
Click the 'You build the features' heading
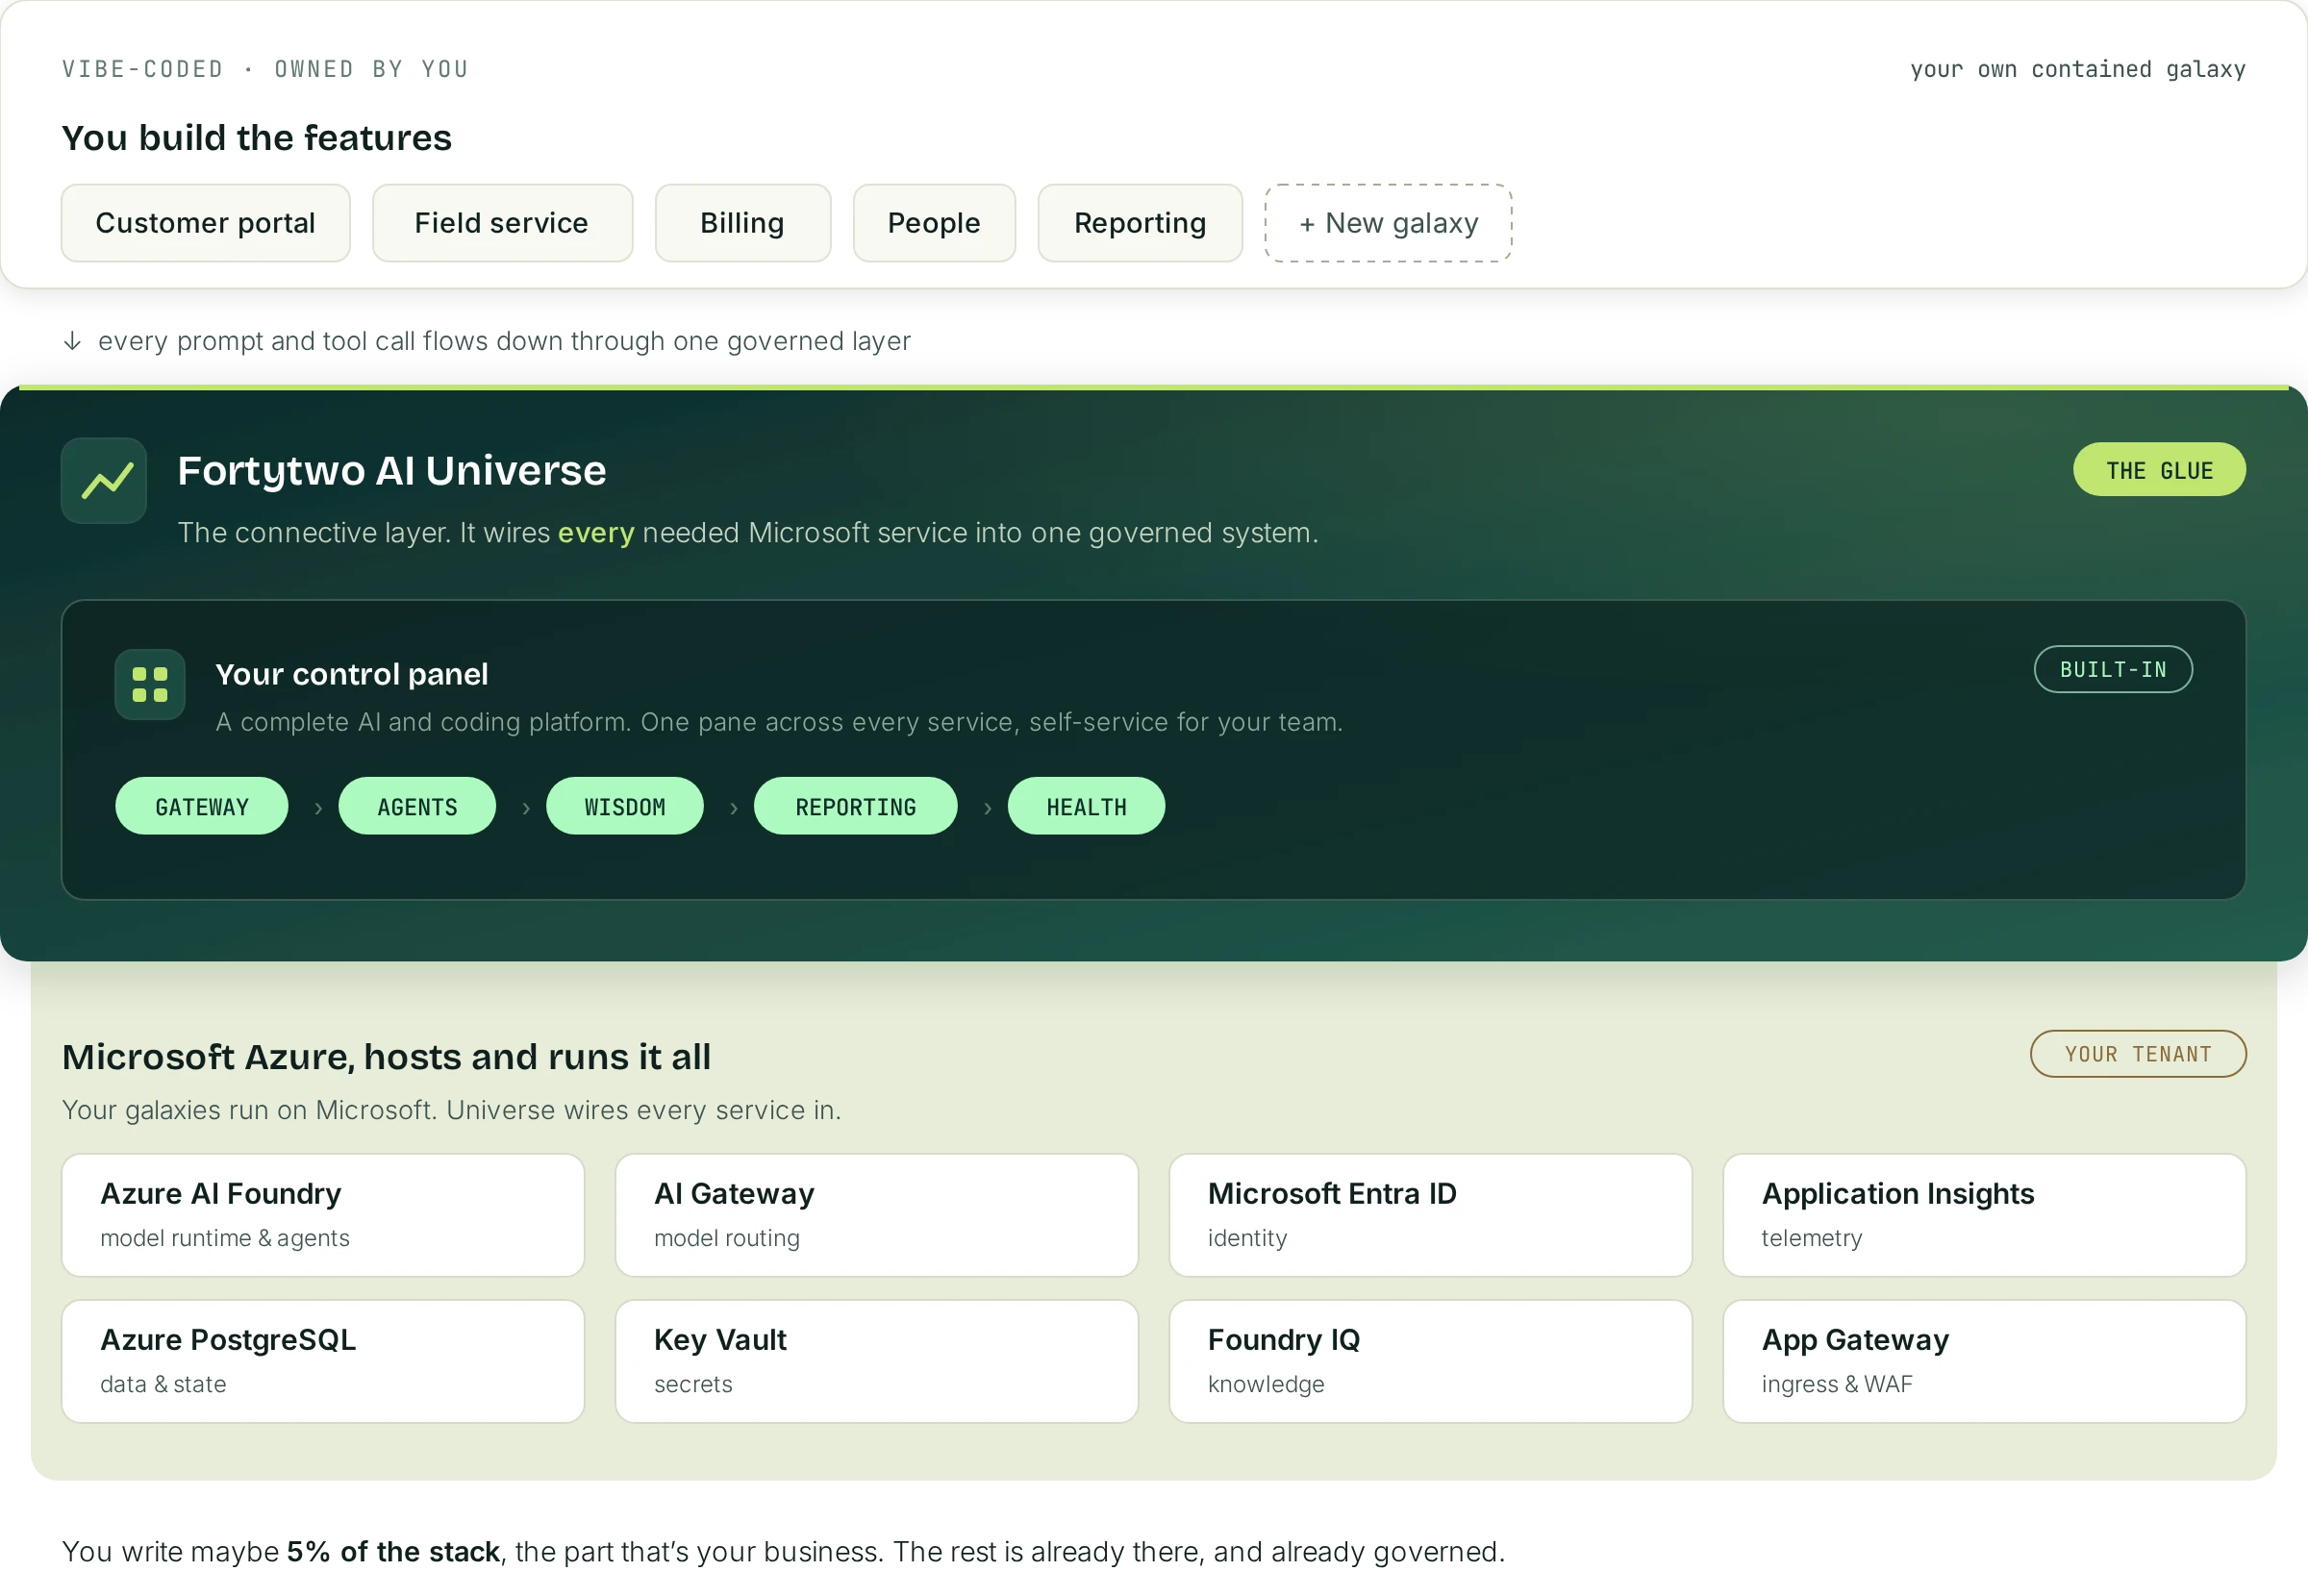(x=257, y=138)
